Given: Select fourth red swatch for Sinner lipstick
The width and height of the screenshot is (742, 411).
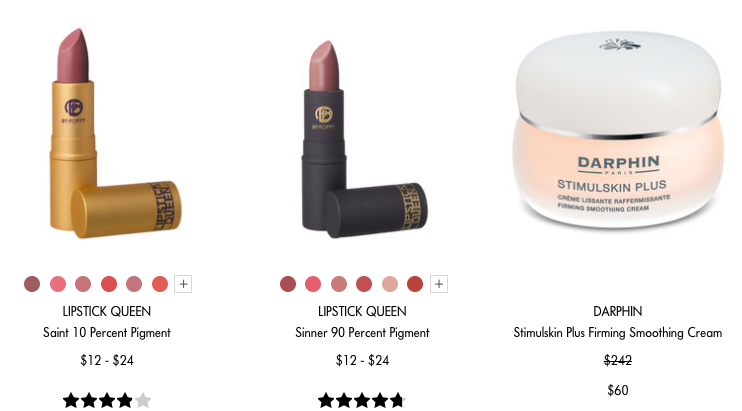Looking at the screenshot, I should (364, 284).
